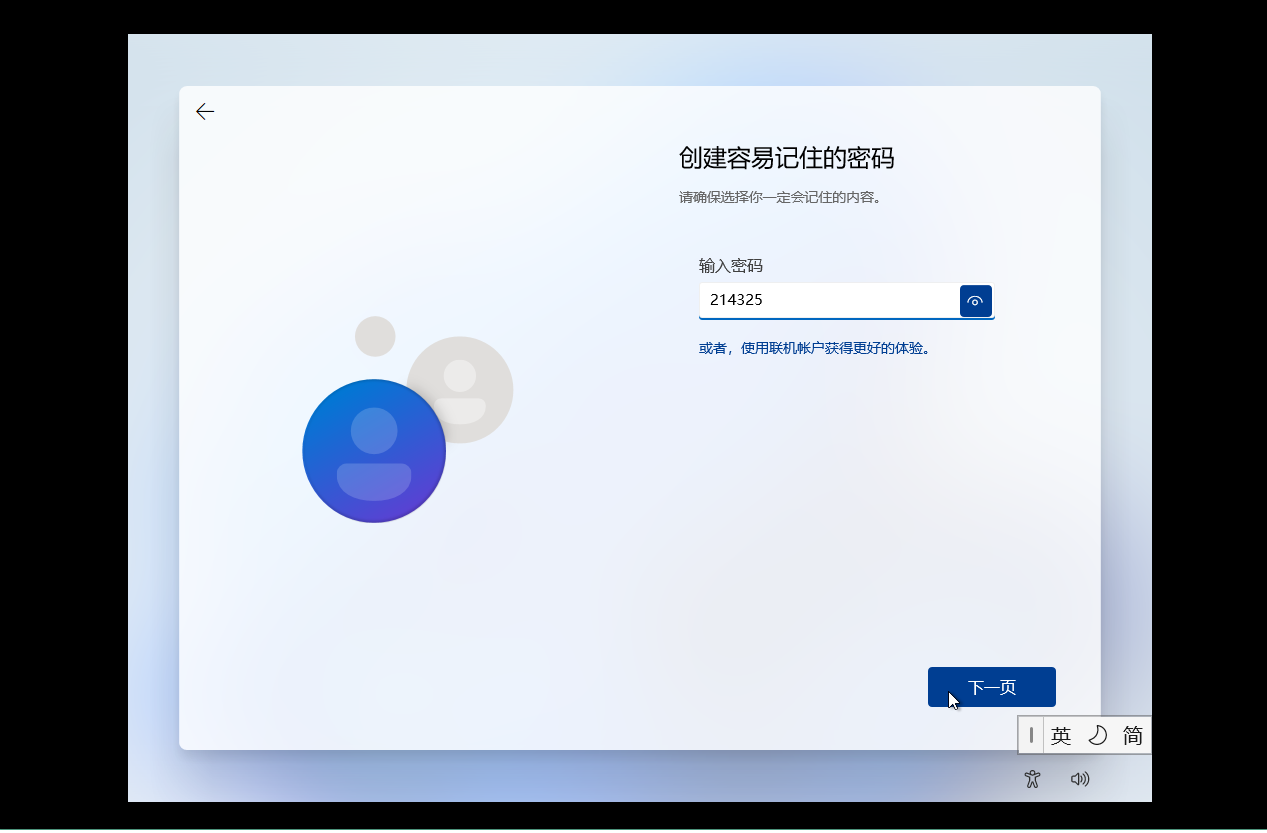The width and height of the screenshot is (1267, 833).
Task: Click the text 请确保选择你一定会记住的内容。
Action: 781,197
